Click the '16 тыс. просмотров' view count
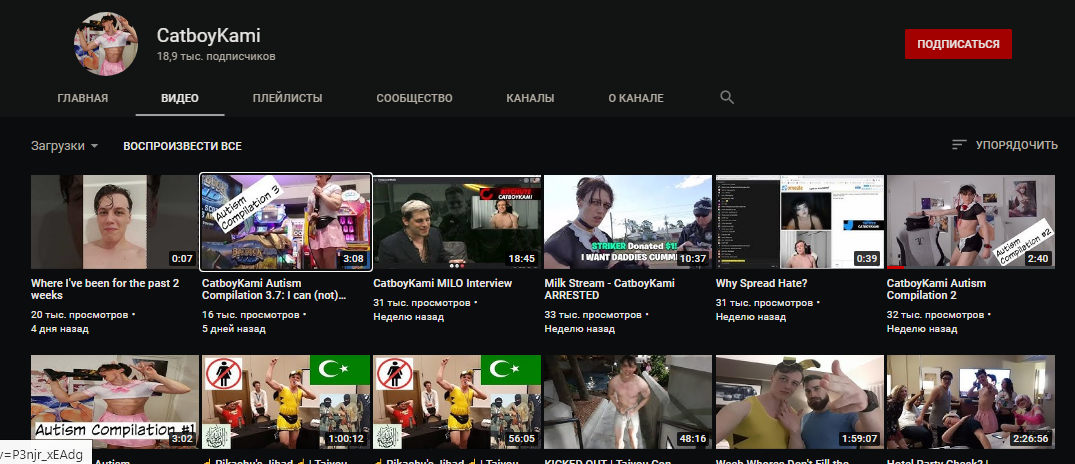The height and width of the screenshot is (464, 1075). [250, 315]
